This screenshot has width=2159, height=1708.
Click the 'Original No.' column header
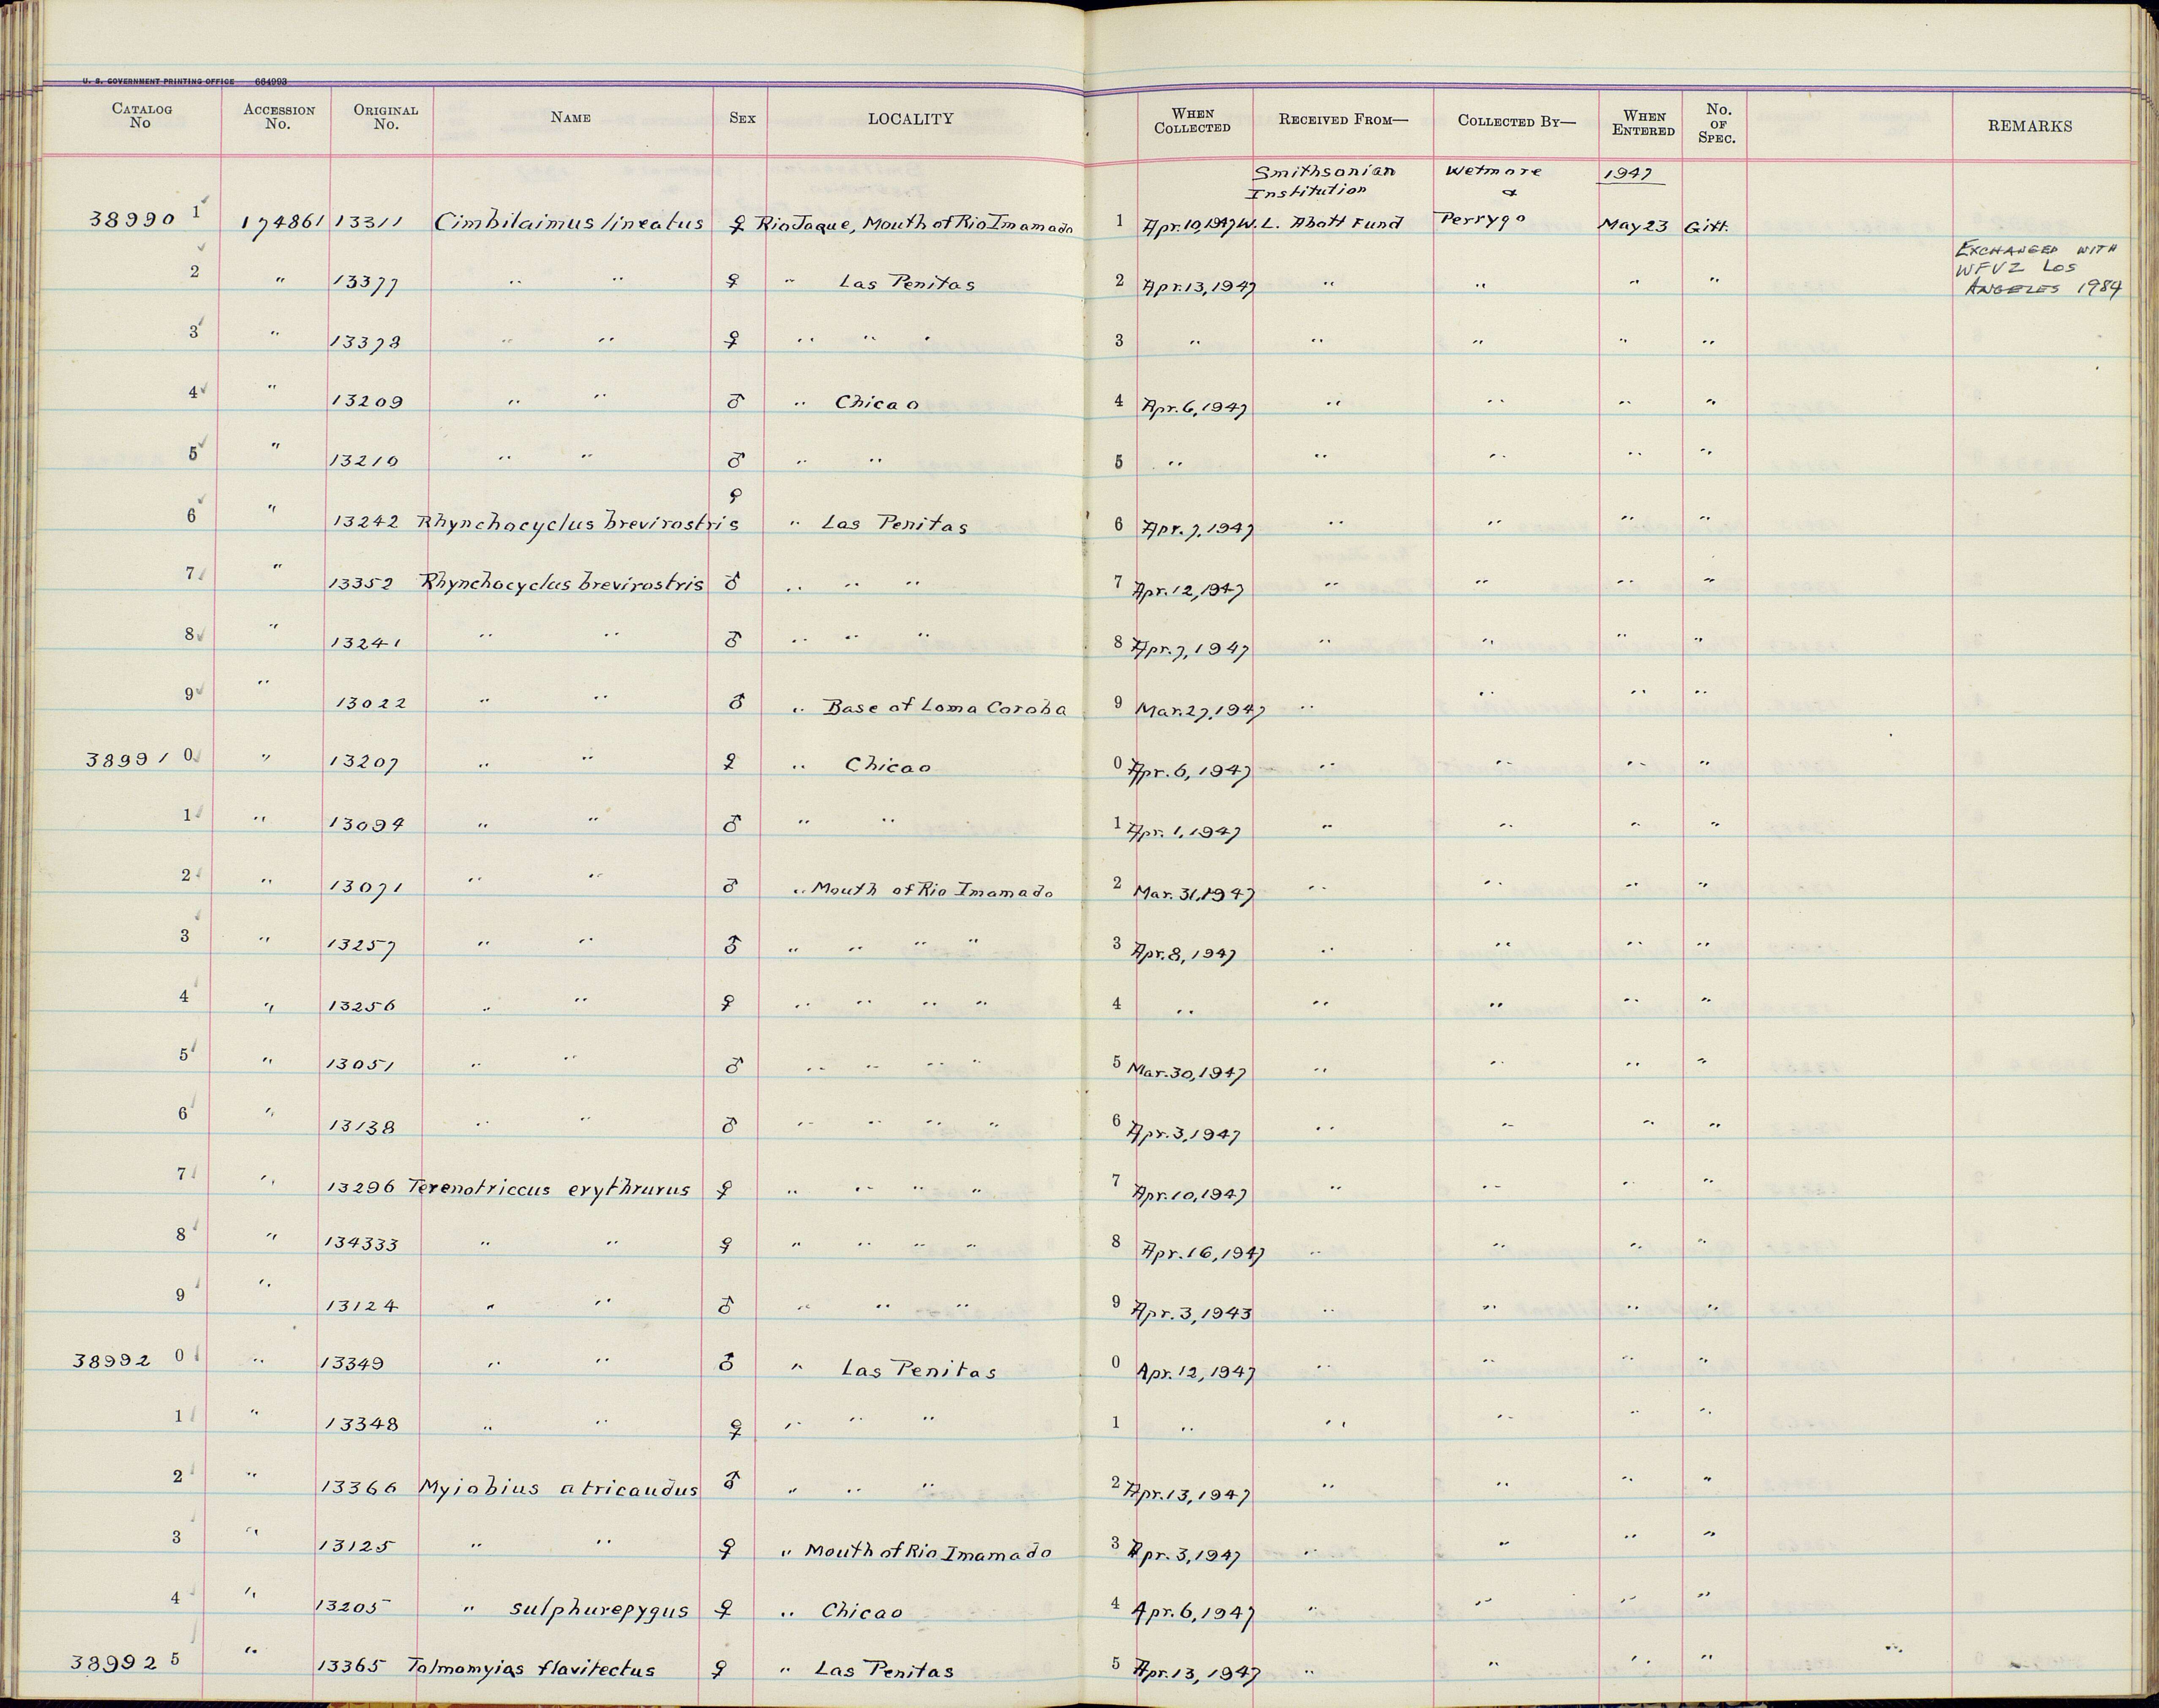point(386,117)
